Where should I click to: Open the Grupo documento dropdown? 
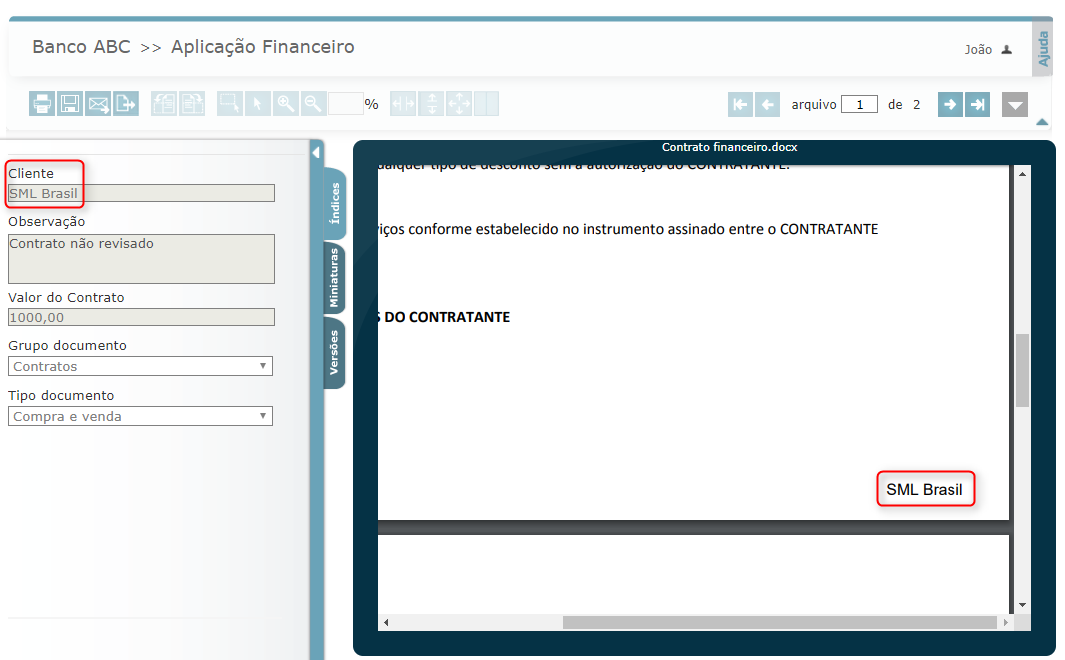140,366
